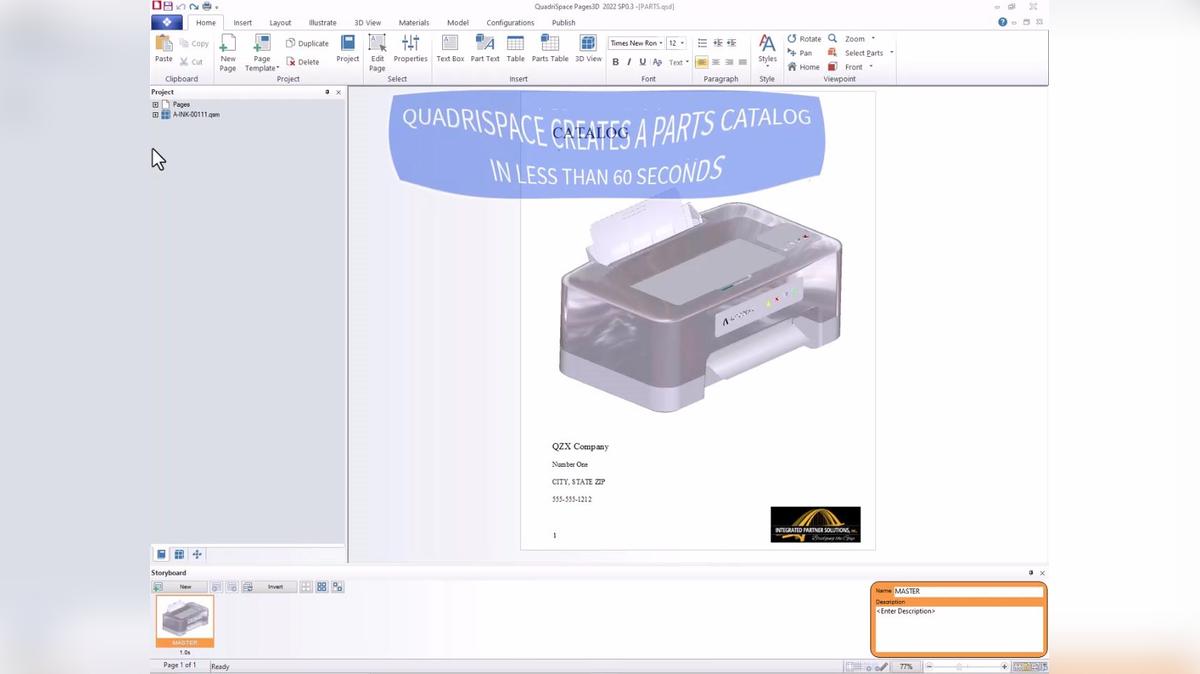
Task: Align text center
Action: (x=716, y=62)
